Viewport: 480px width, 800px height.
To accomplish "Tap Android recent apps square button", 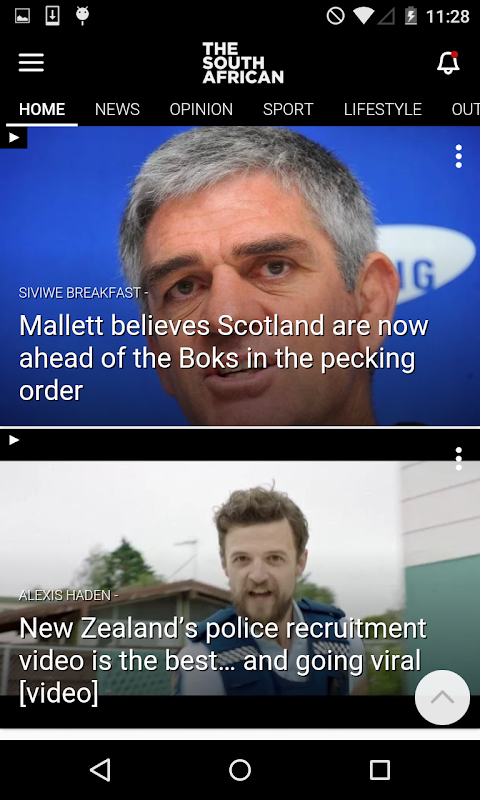I will coord(380,769).
